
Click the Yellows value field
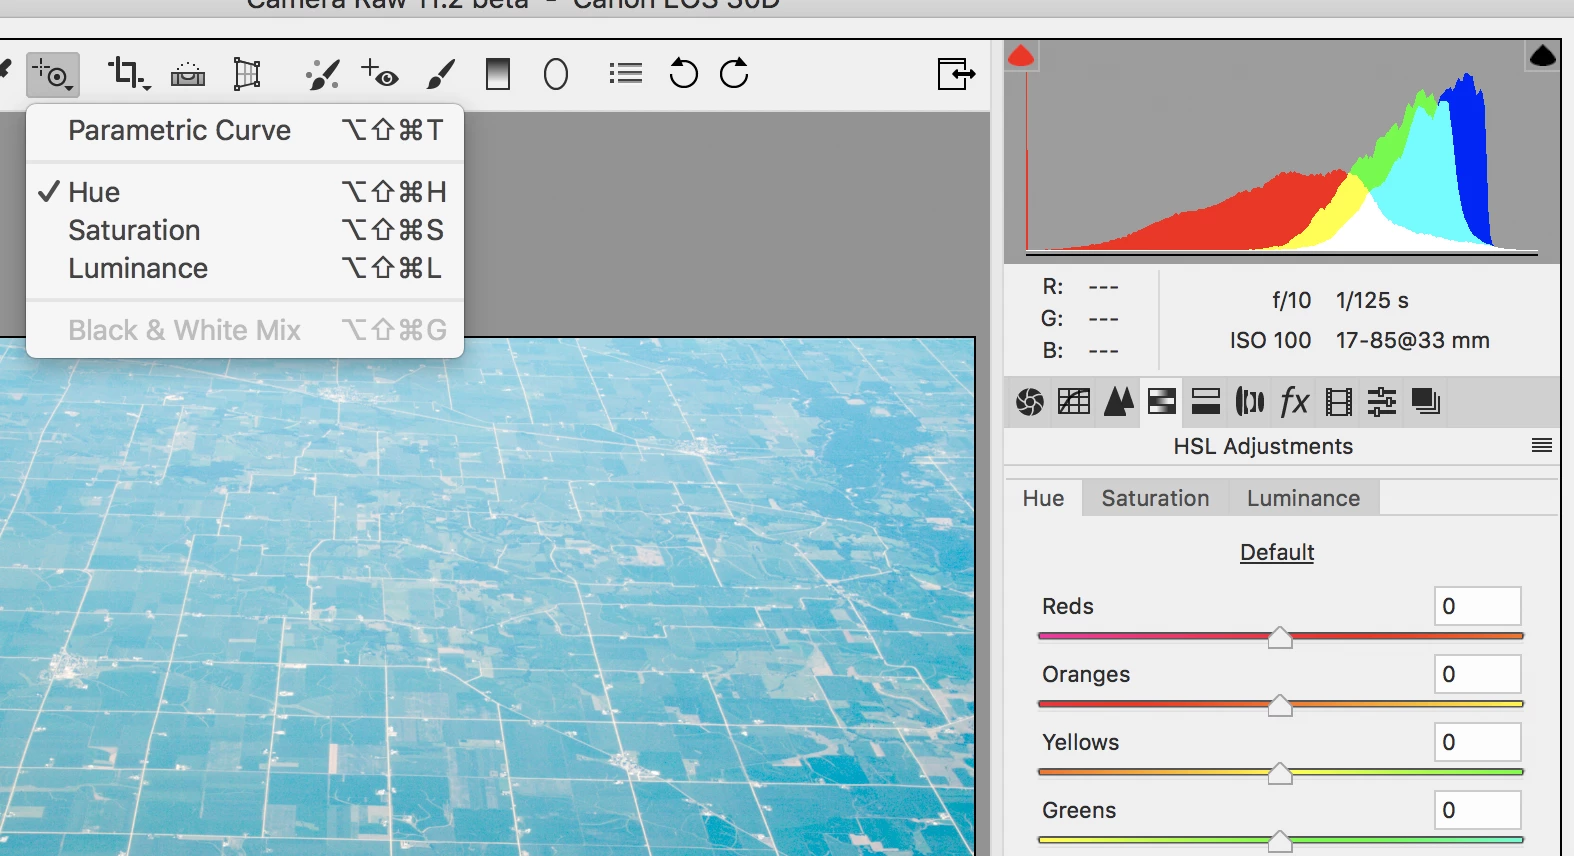(1477, 742)
